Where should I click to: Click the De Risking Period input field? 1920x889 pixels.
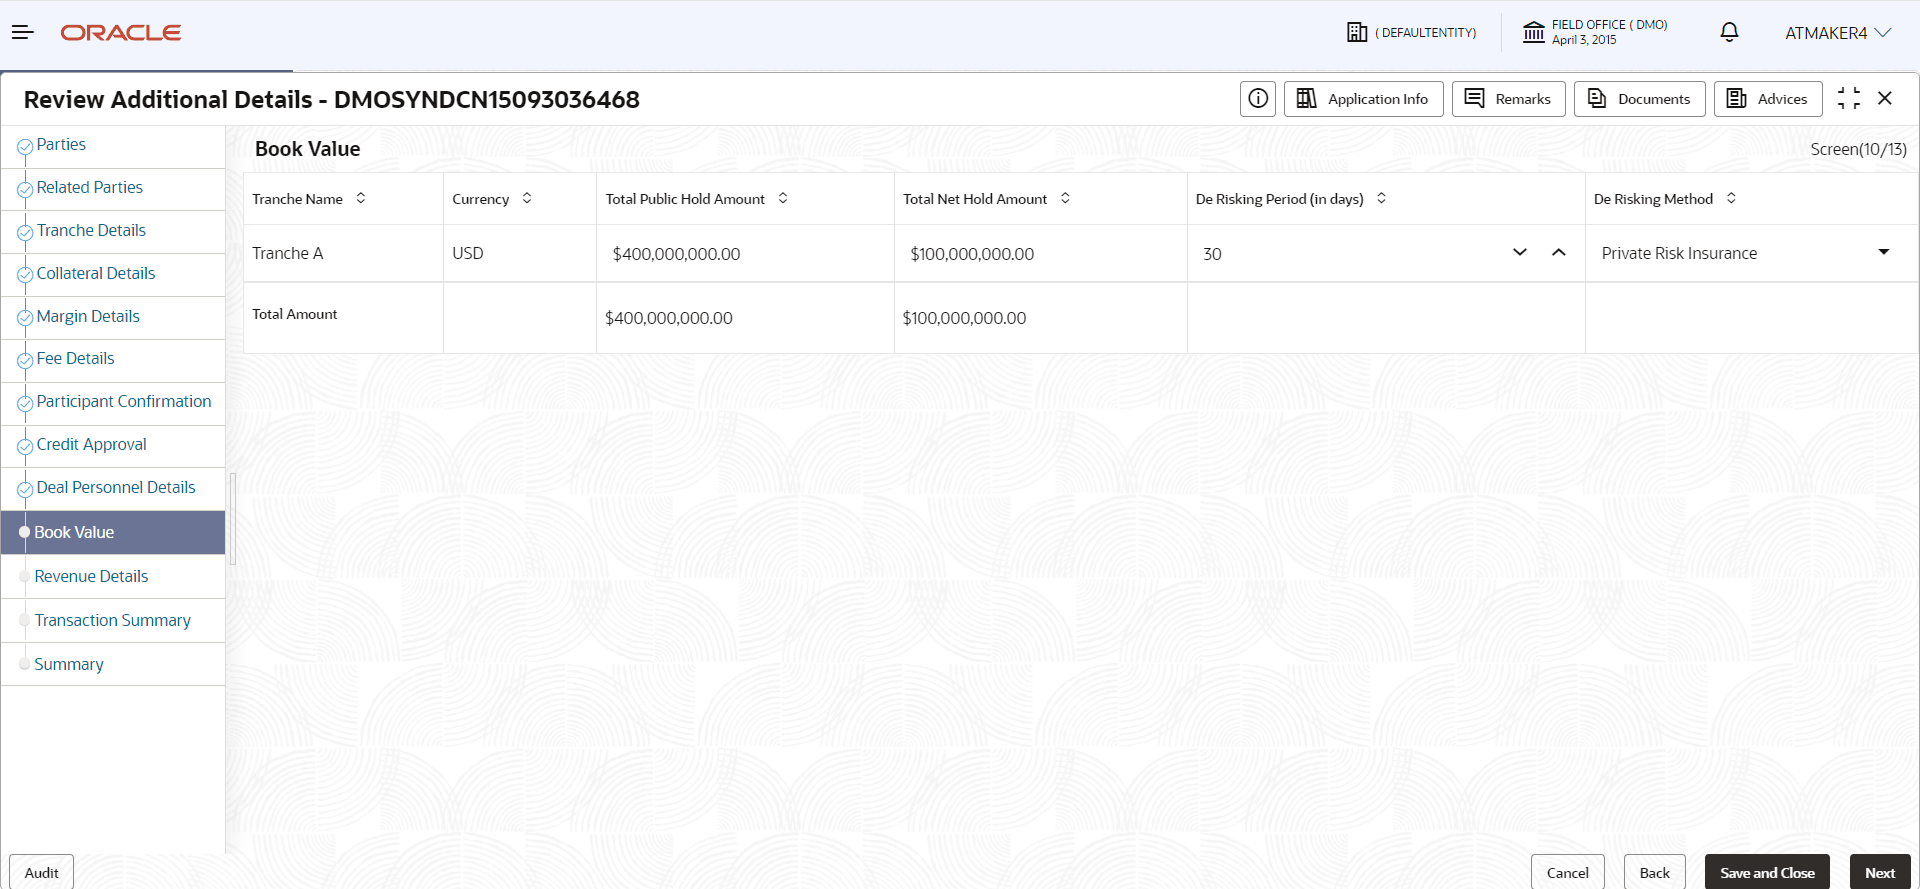pos(1350,254)
